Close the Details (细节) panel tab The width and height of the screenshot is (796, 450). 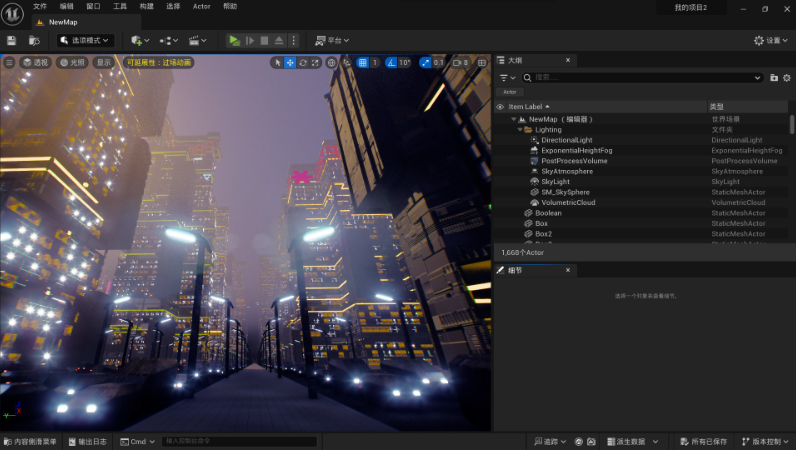[x=568, y=270]
